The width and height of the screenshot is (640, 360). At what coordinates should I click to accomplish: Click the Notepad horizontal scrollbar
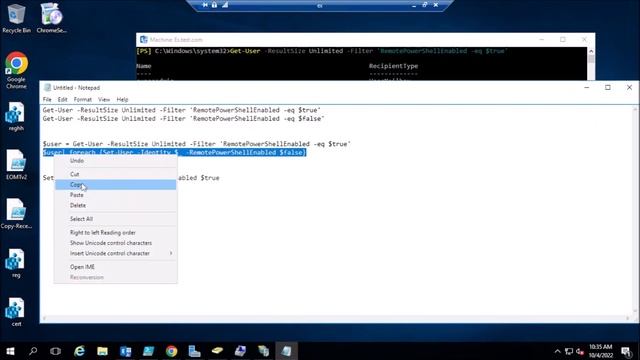[x=336, y=318]
